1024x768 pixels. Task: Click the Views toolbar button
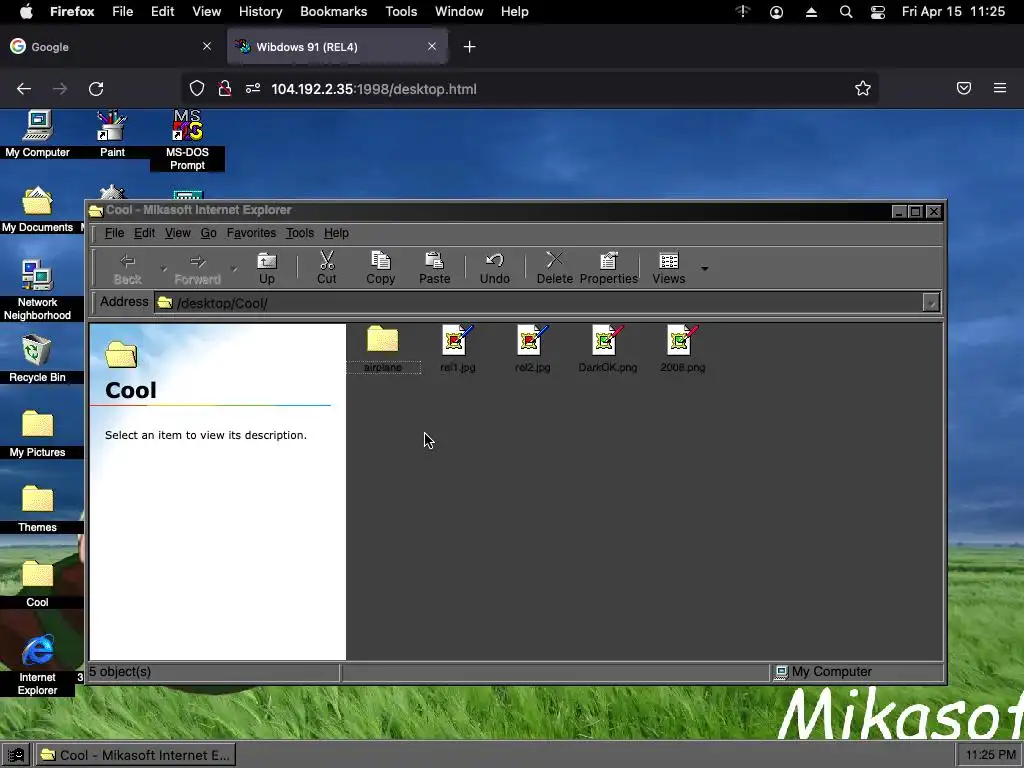pyautogui.click(x=669, y=268)
